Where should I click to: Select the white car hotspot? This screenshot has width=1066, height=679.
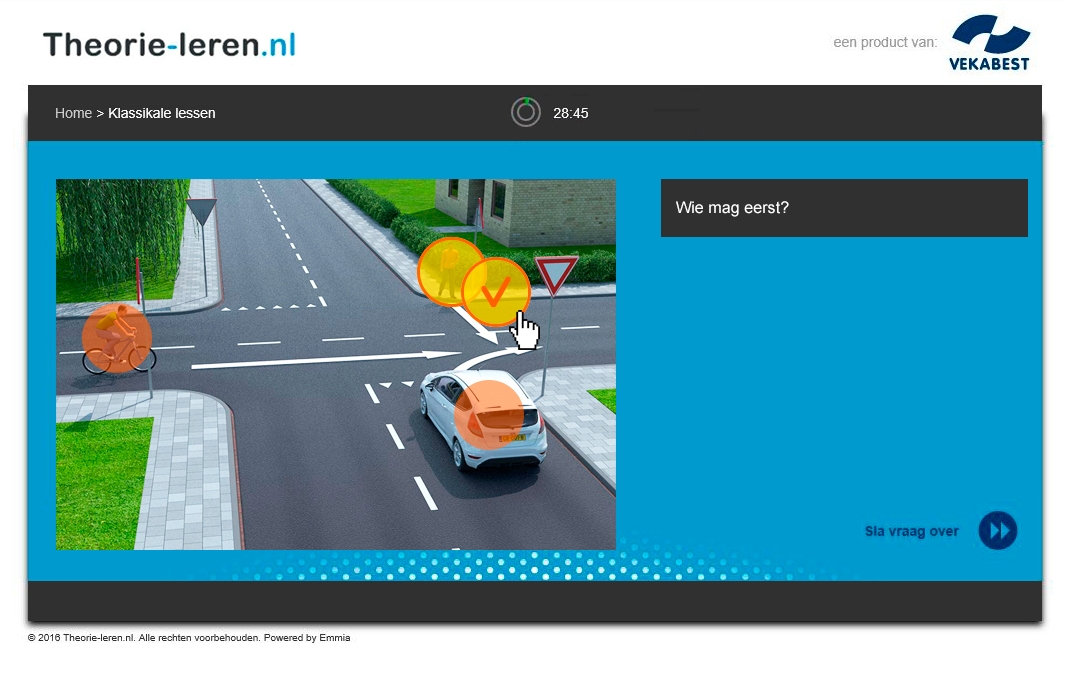(489, 415)
